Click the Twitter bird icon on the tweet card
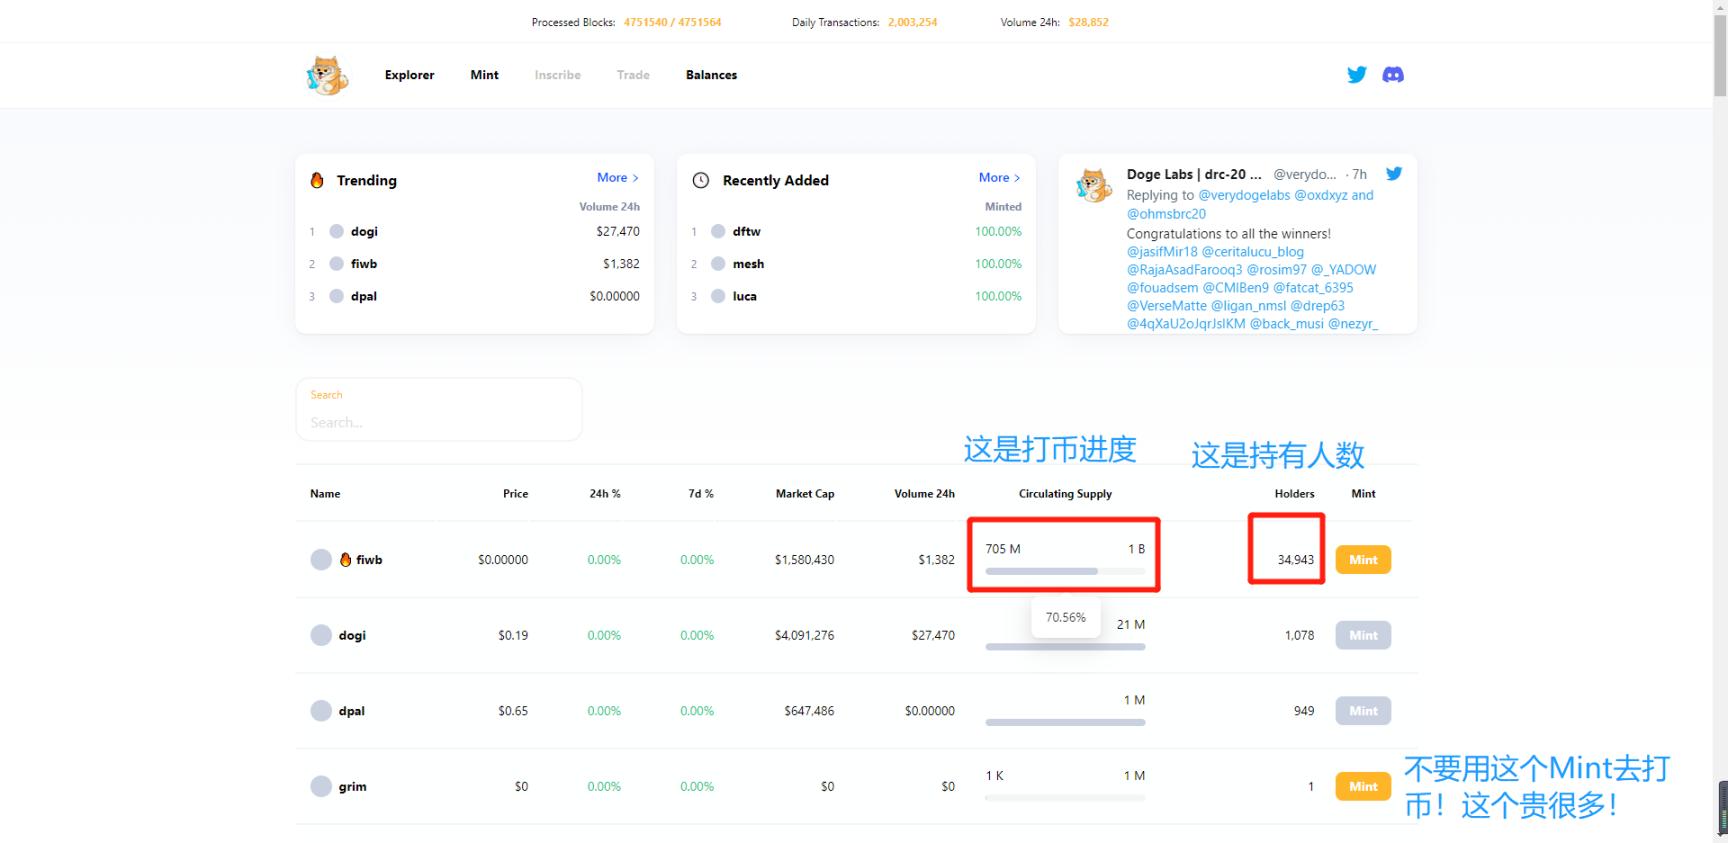 coord(1394,174)
